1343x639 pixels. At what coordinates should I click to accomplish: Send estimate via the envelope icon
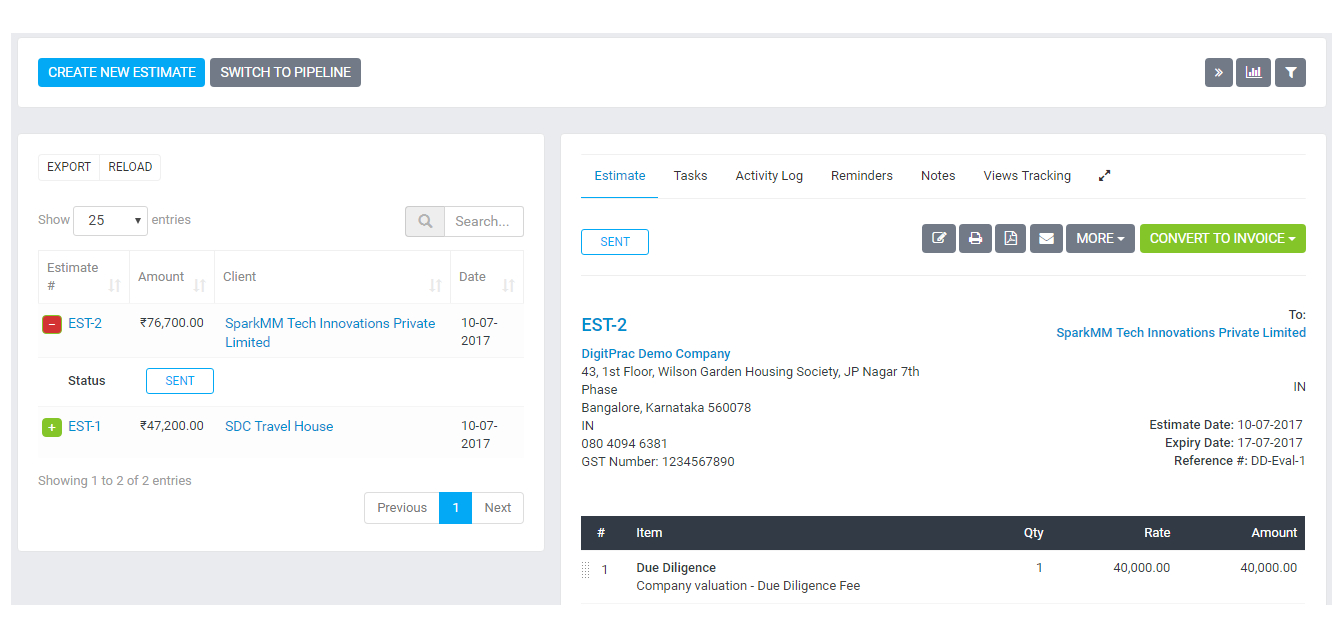(1046, 239)
